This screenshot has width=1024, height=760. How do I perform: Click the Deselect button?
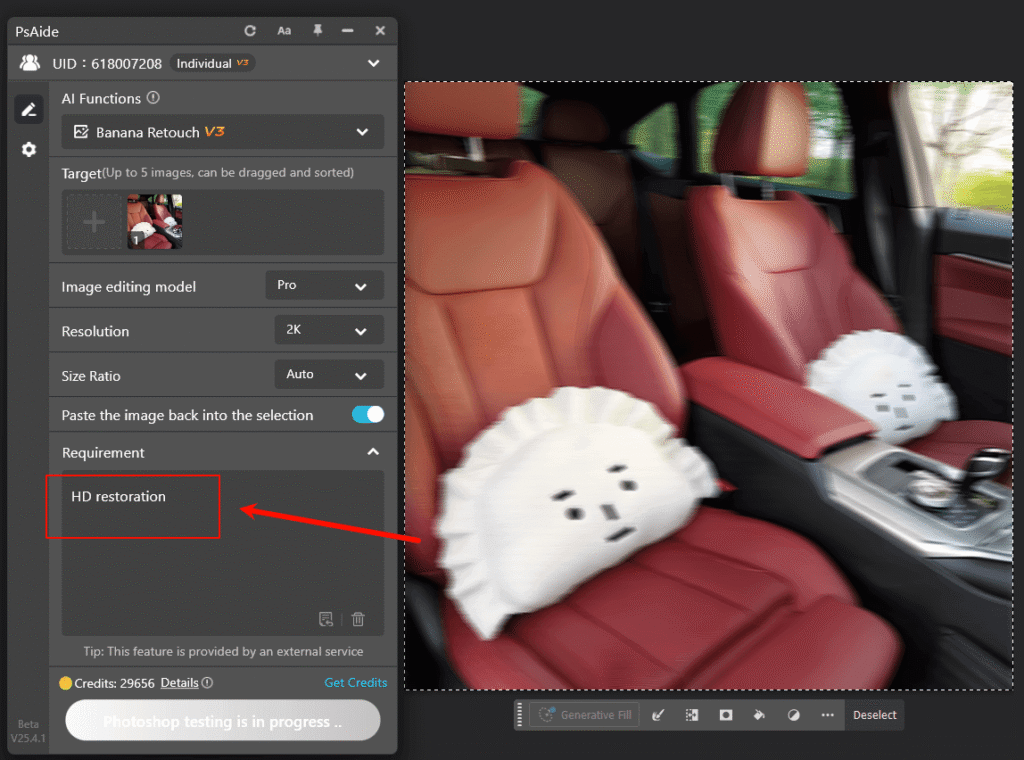(x=874, y=714)
